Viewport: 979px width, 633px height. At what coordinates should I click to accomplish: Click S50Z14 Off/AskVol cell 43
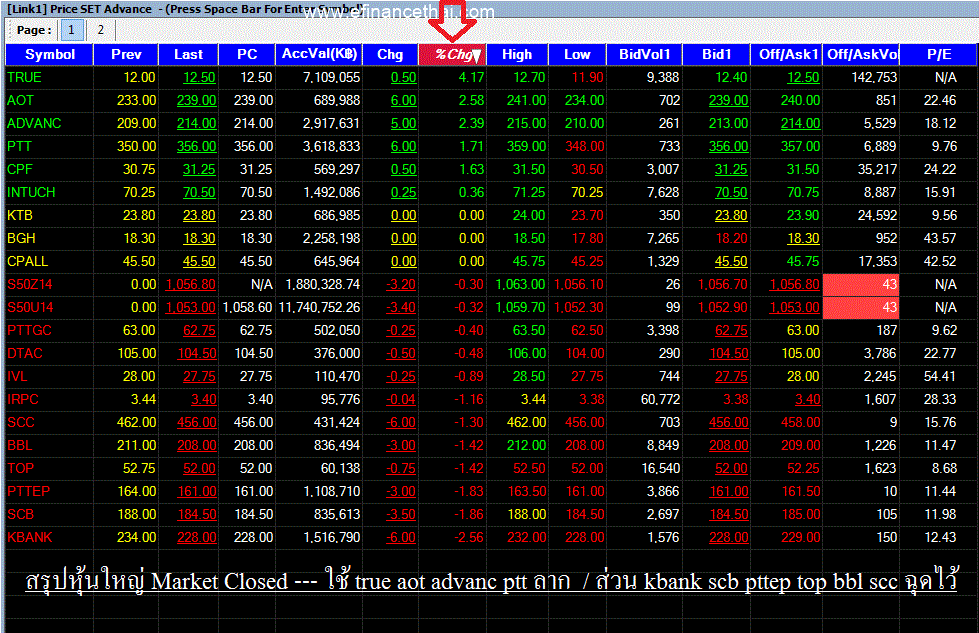click(x=861, y=285)
